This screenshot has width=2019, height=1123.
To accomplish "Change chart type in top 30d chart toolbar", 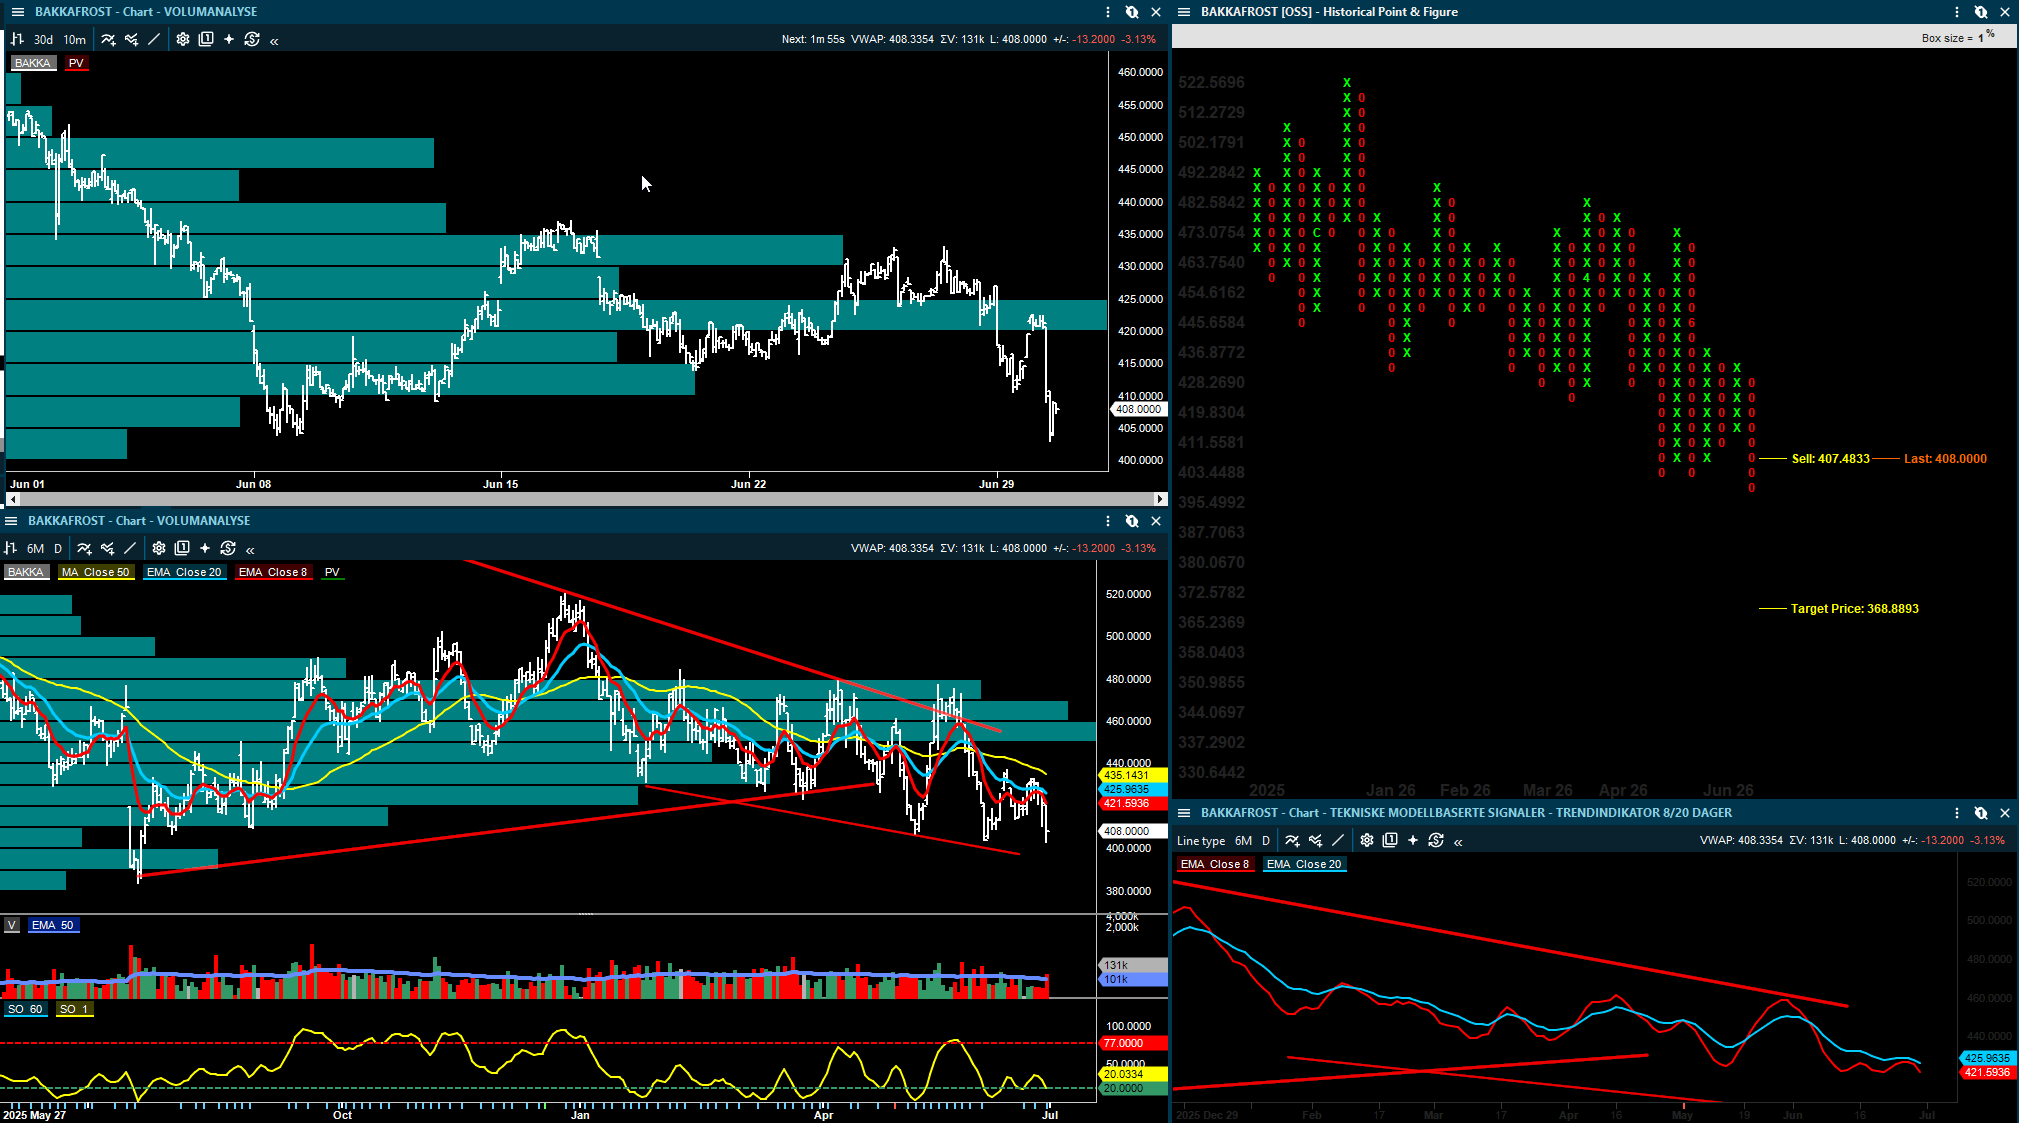I will pyautogui.click(x=16, y=39).
